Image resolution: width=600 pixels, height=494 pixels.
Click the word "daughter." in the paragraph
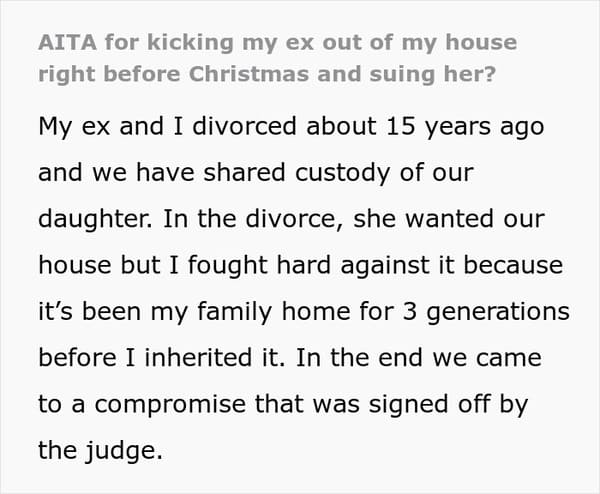click(x=95, y=219)
